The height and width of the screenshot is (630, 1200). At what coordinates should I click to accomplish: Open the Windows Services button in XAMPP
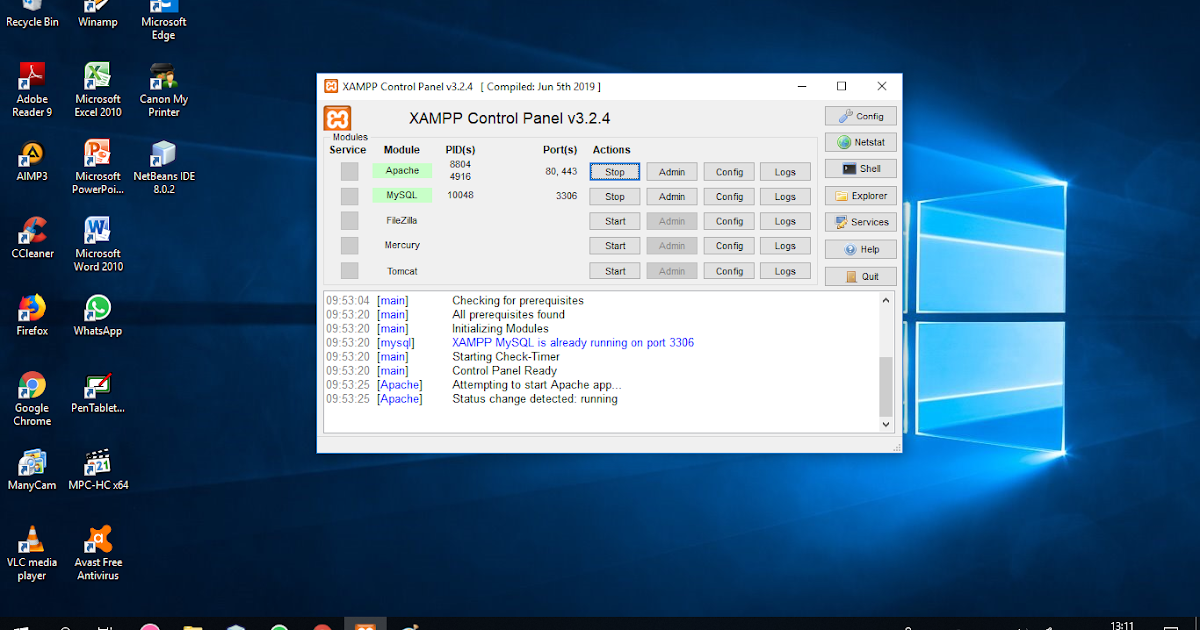(861, 222)
